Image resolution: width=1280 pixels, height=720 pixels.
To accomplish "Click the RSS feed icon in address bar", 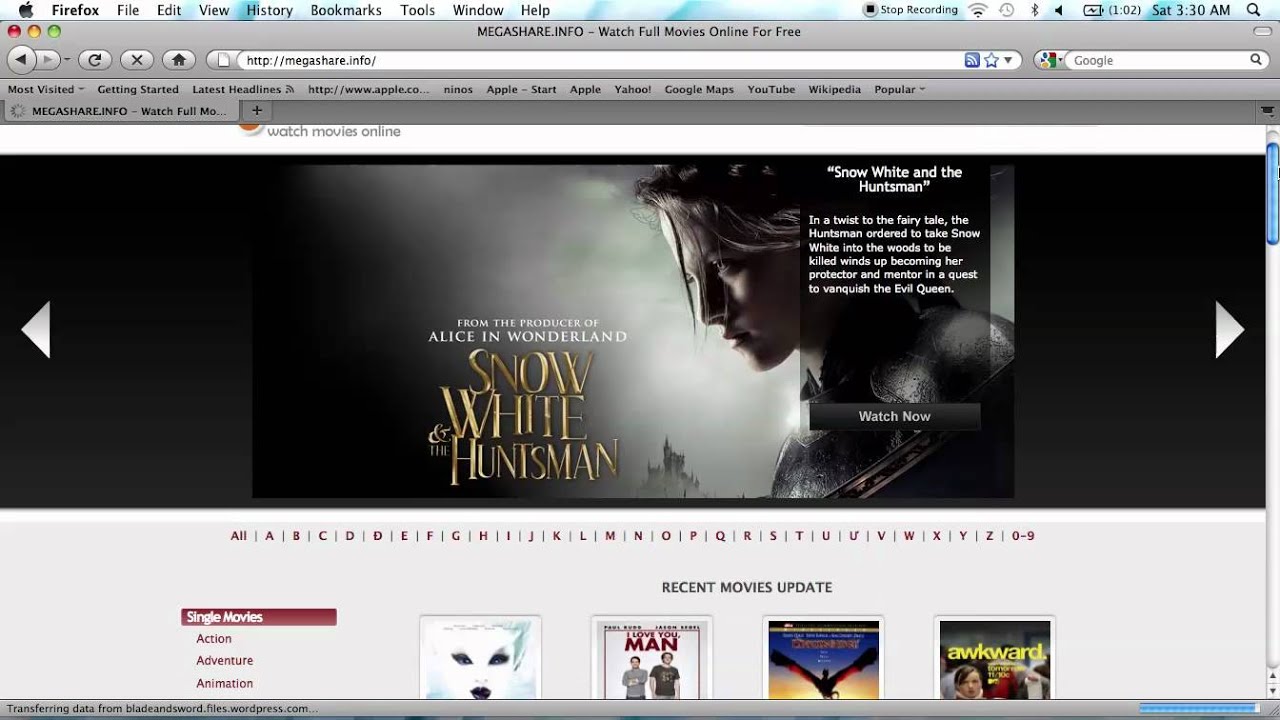I will click(x=972, y=60).
